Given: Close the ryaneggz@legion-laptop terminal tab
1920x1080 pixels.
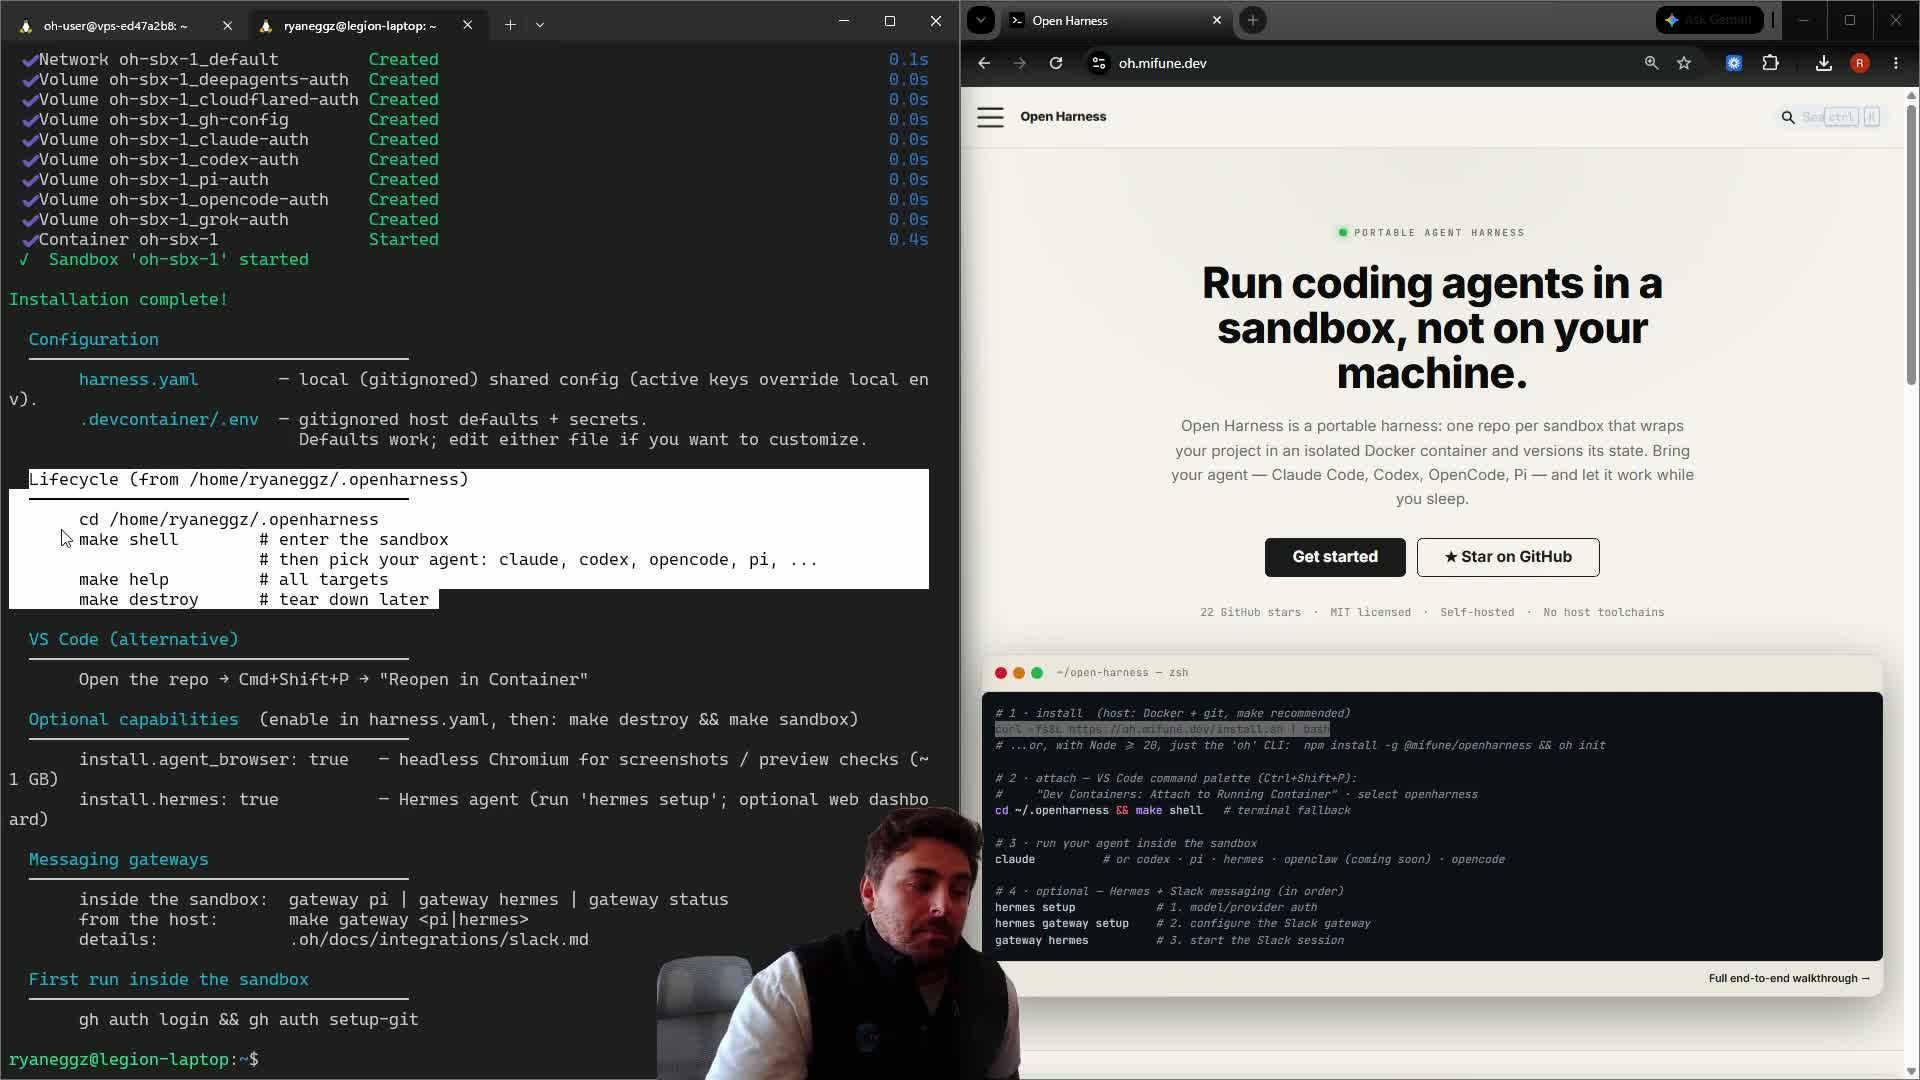Looking at the screenshot, I should (467, 25).
